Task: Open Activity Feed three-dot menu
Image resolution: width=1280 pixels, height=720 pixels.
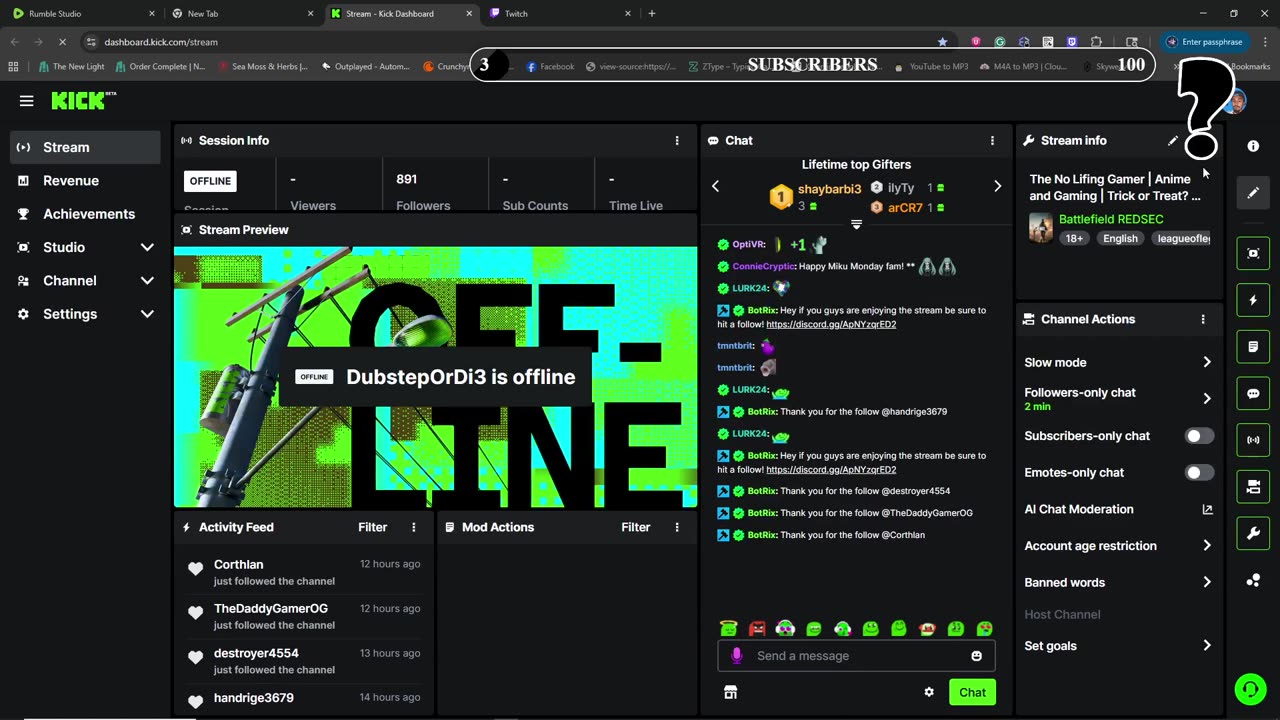Action: coord(414,527)
